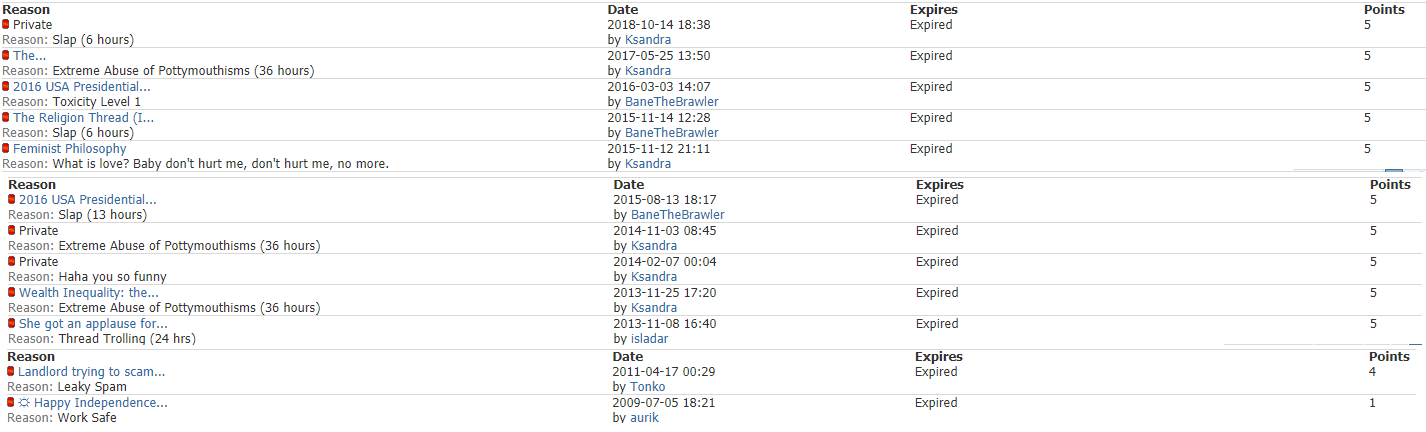Image resolution: width=1426 pixels, height=432 pixels.
Task: Click the red icon next to Wealth Inequality thread
Action: coord(12,293)
